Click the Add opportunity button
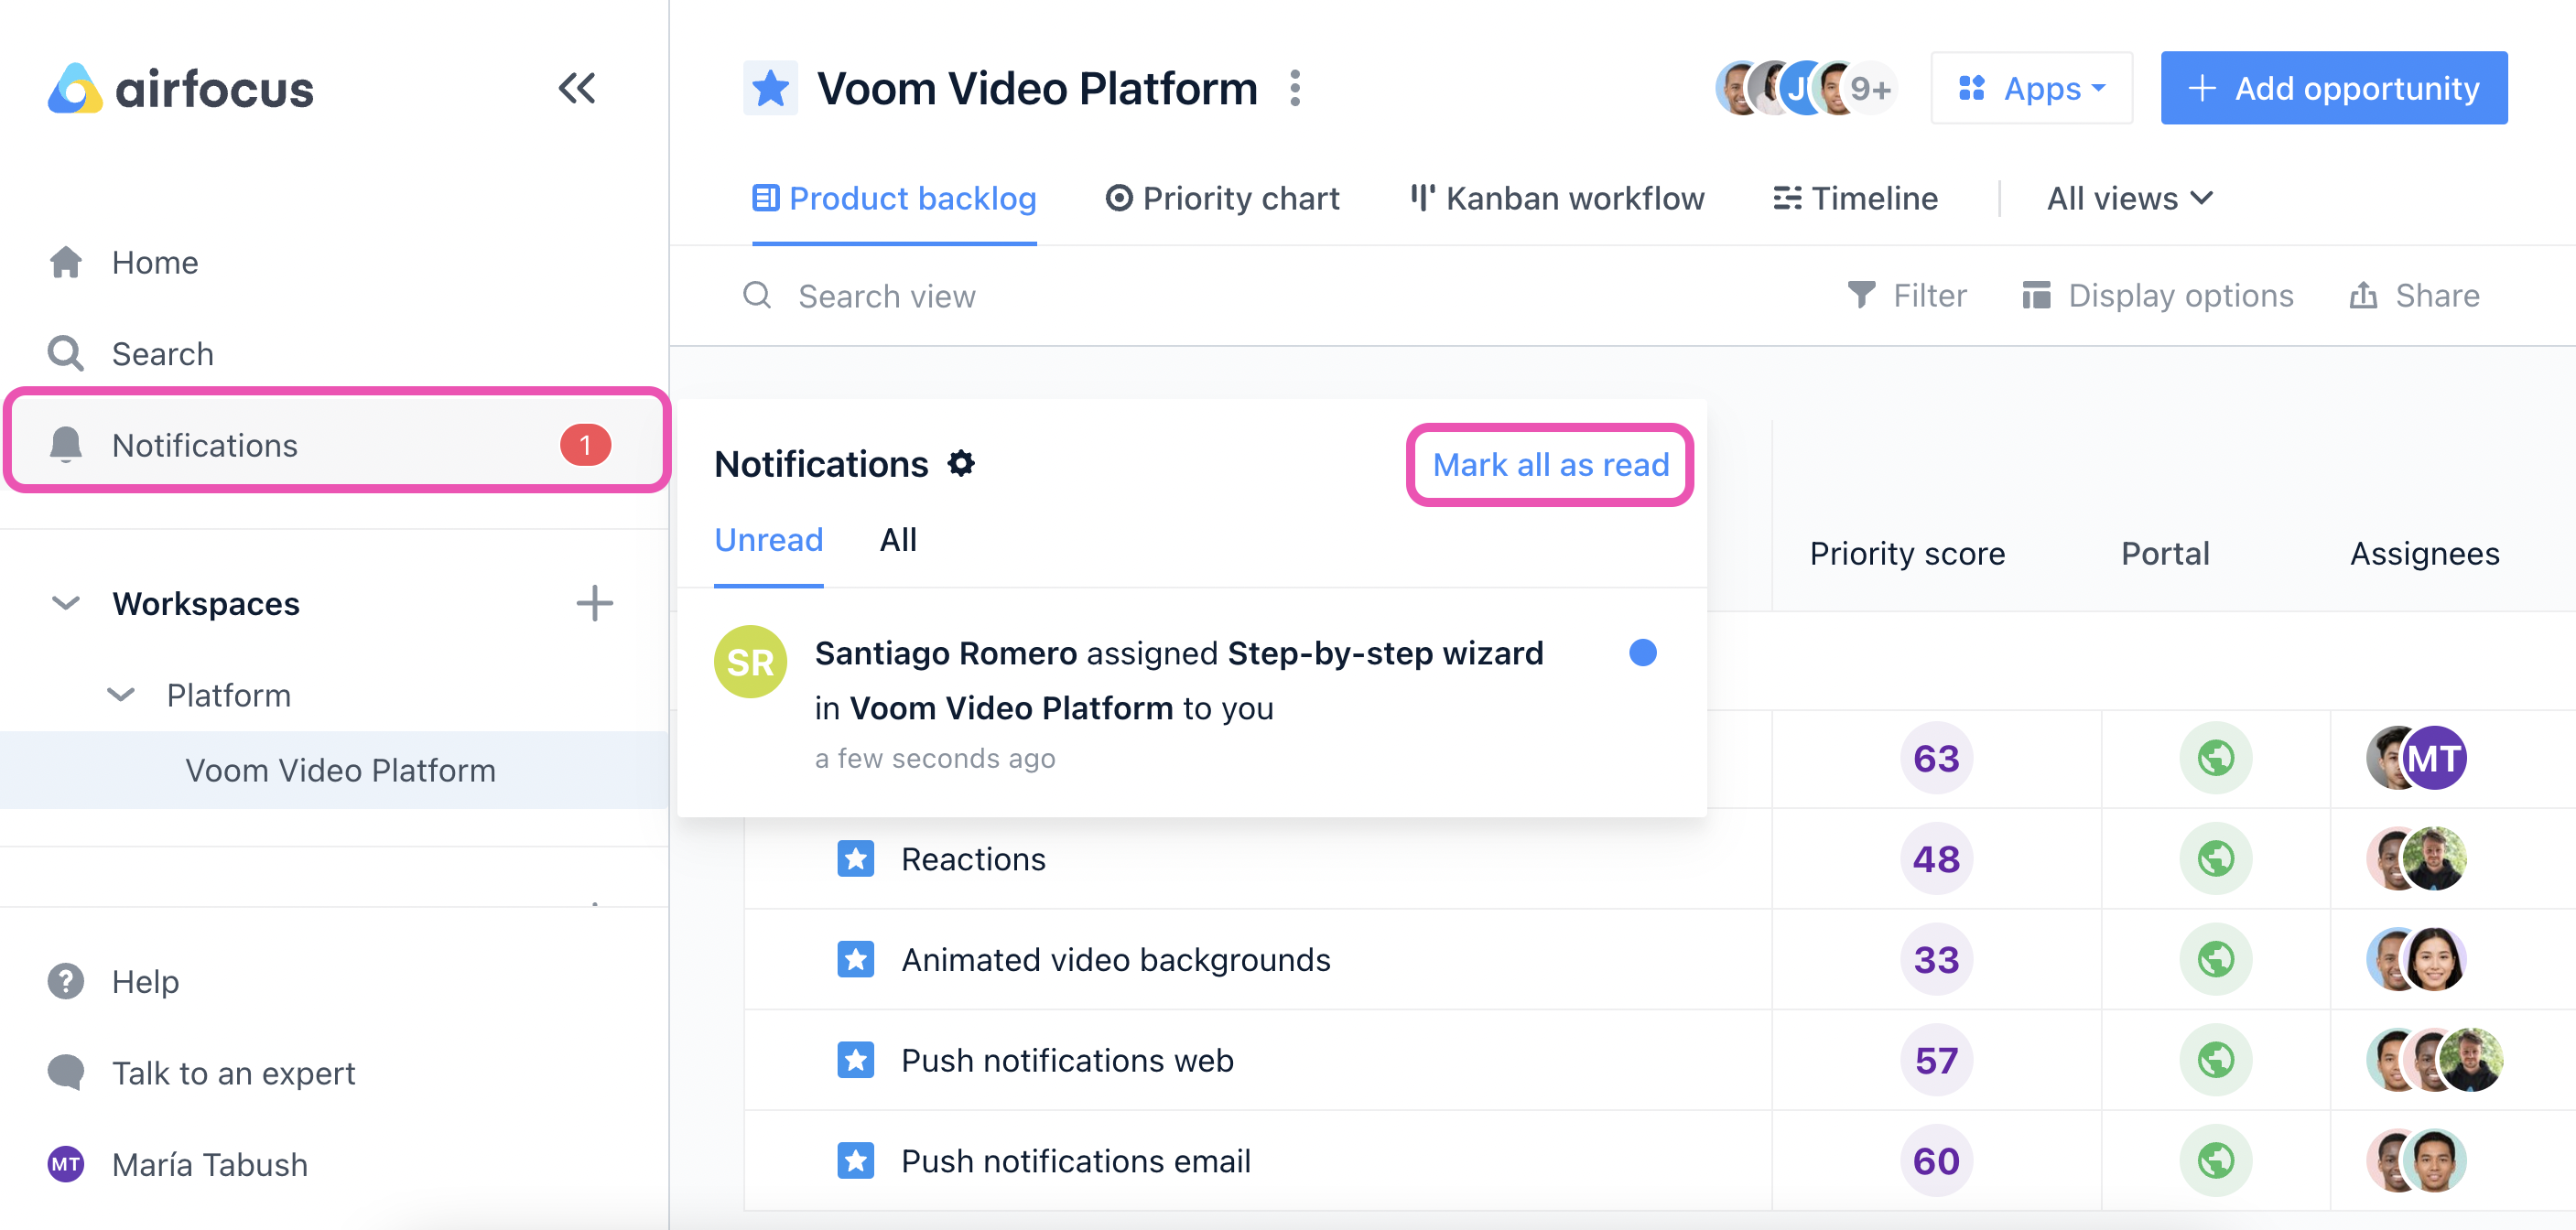The height and width of the screenshot is (1230, 2576). pos(2333,89)
